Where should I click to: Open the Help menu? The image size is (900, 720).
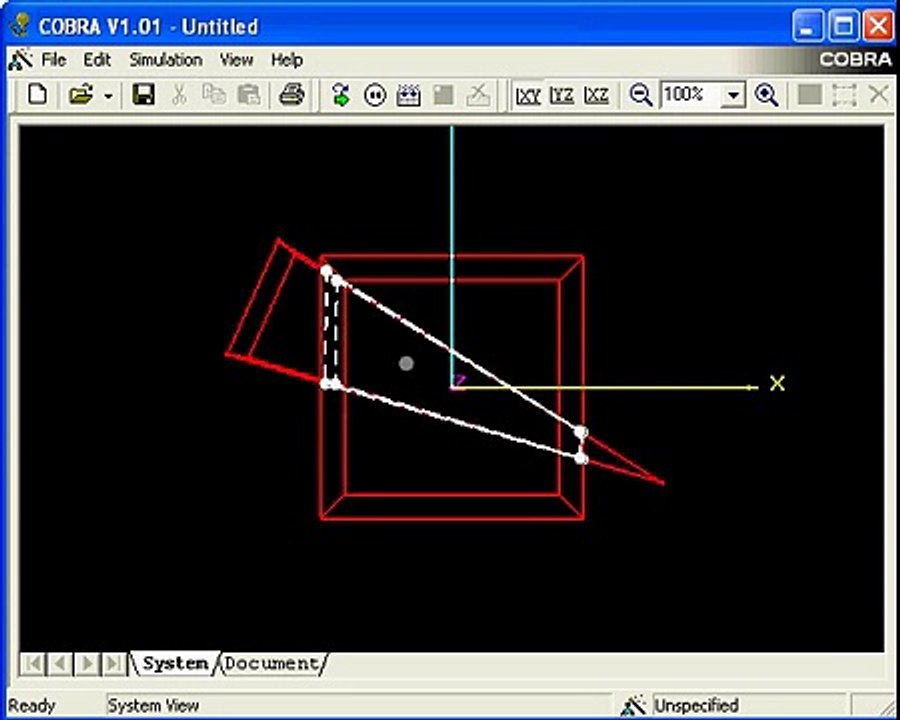click(287, 60)
